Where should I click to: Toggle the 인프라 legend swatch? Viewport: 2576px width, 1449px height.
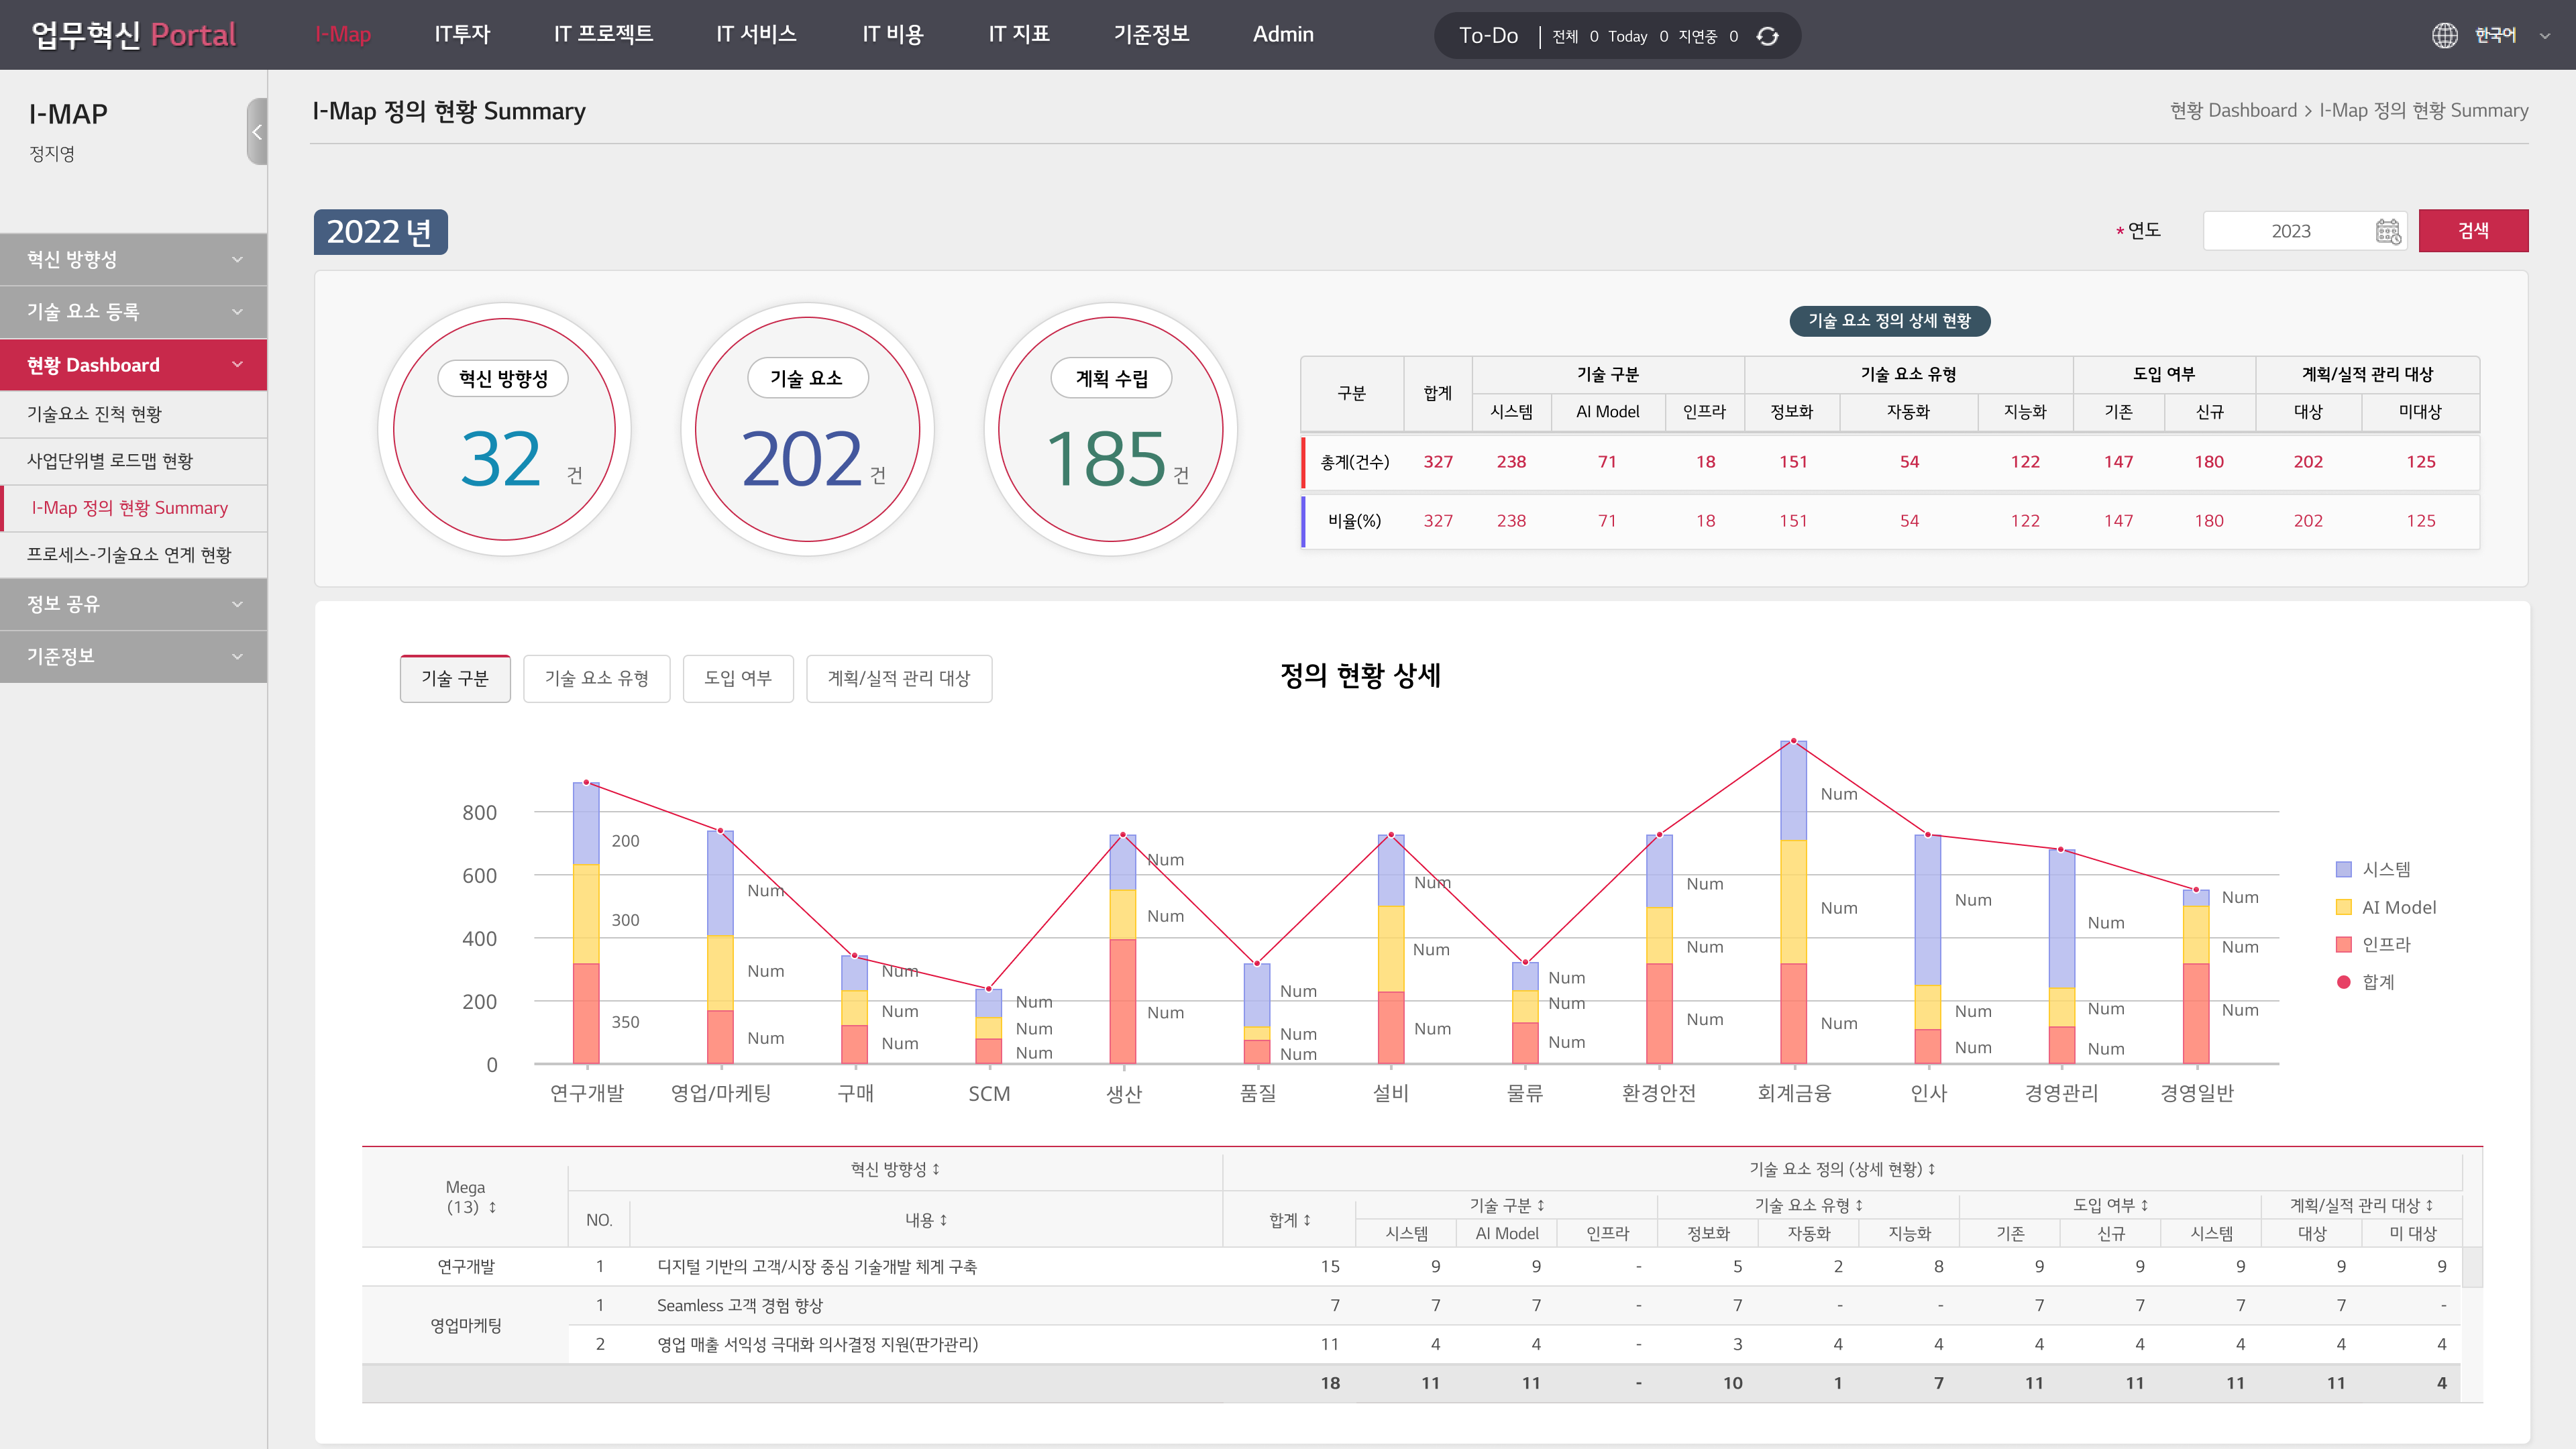tap(2343, 944)
